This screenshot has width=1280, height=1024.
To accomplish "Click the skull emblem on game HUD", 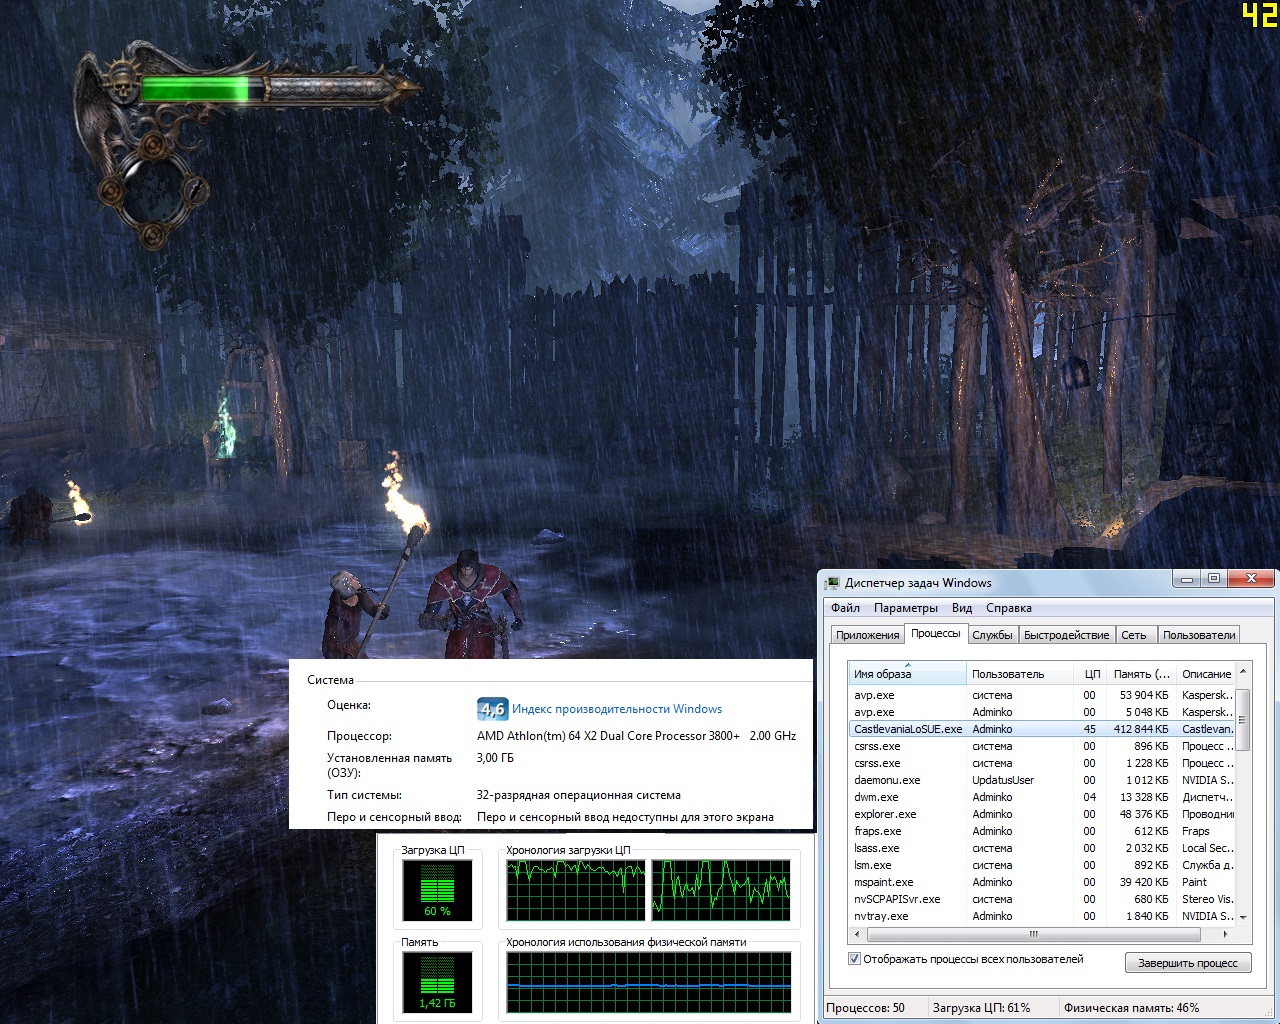I will click(x=124, y=83).
